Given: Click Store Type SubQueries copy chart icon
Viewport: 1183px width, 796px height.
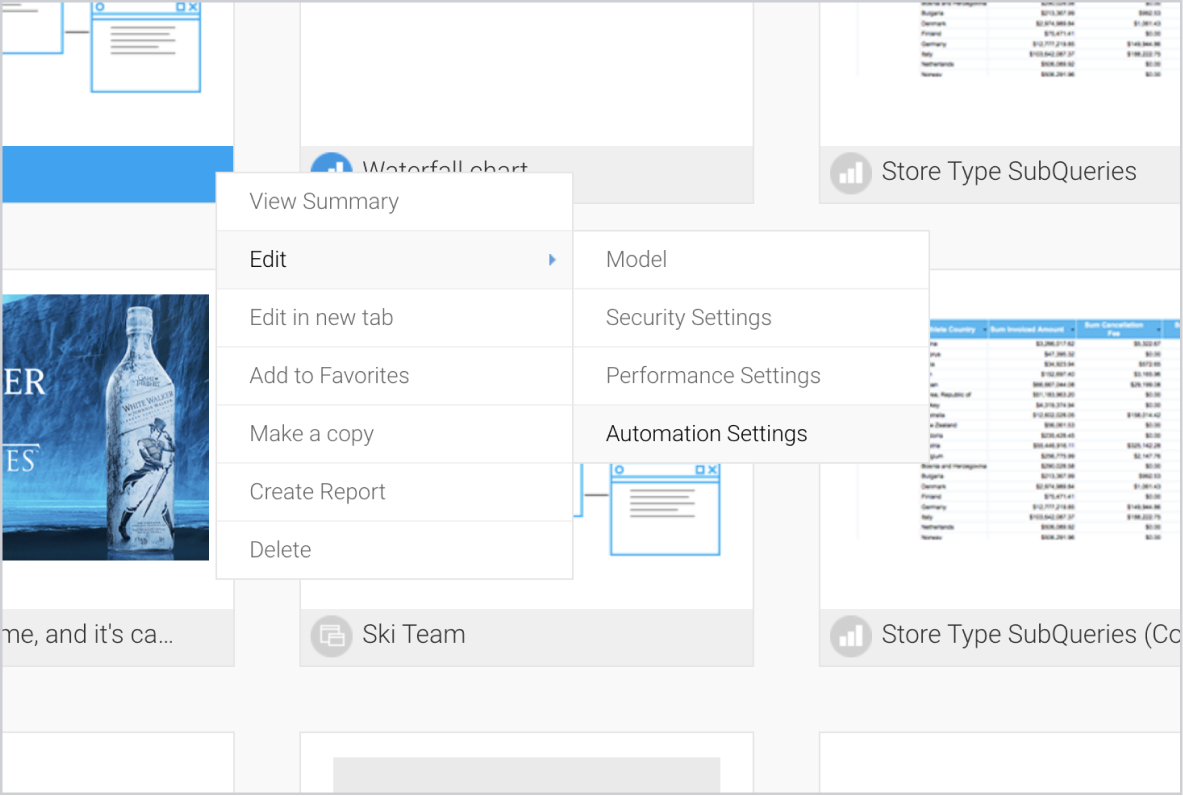Looking at the screenshot, I should coord(850,635).
